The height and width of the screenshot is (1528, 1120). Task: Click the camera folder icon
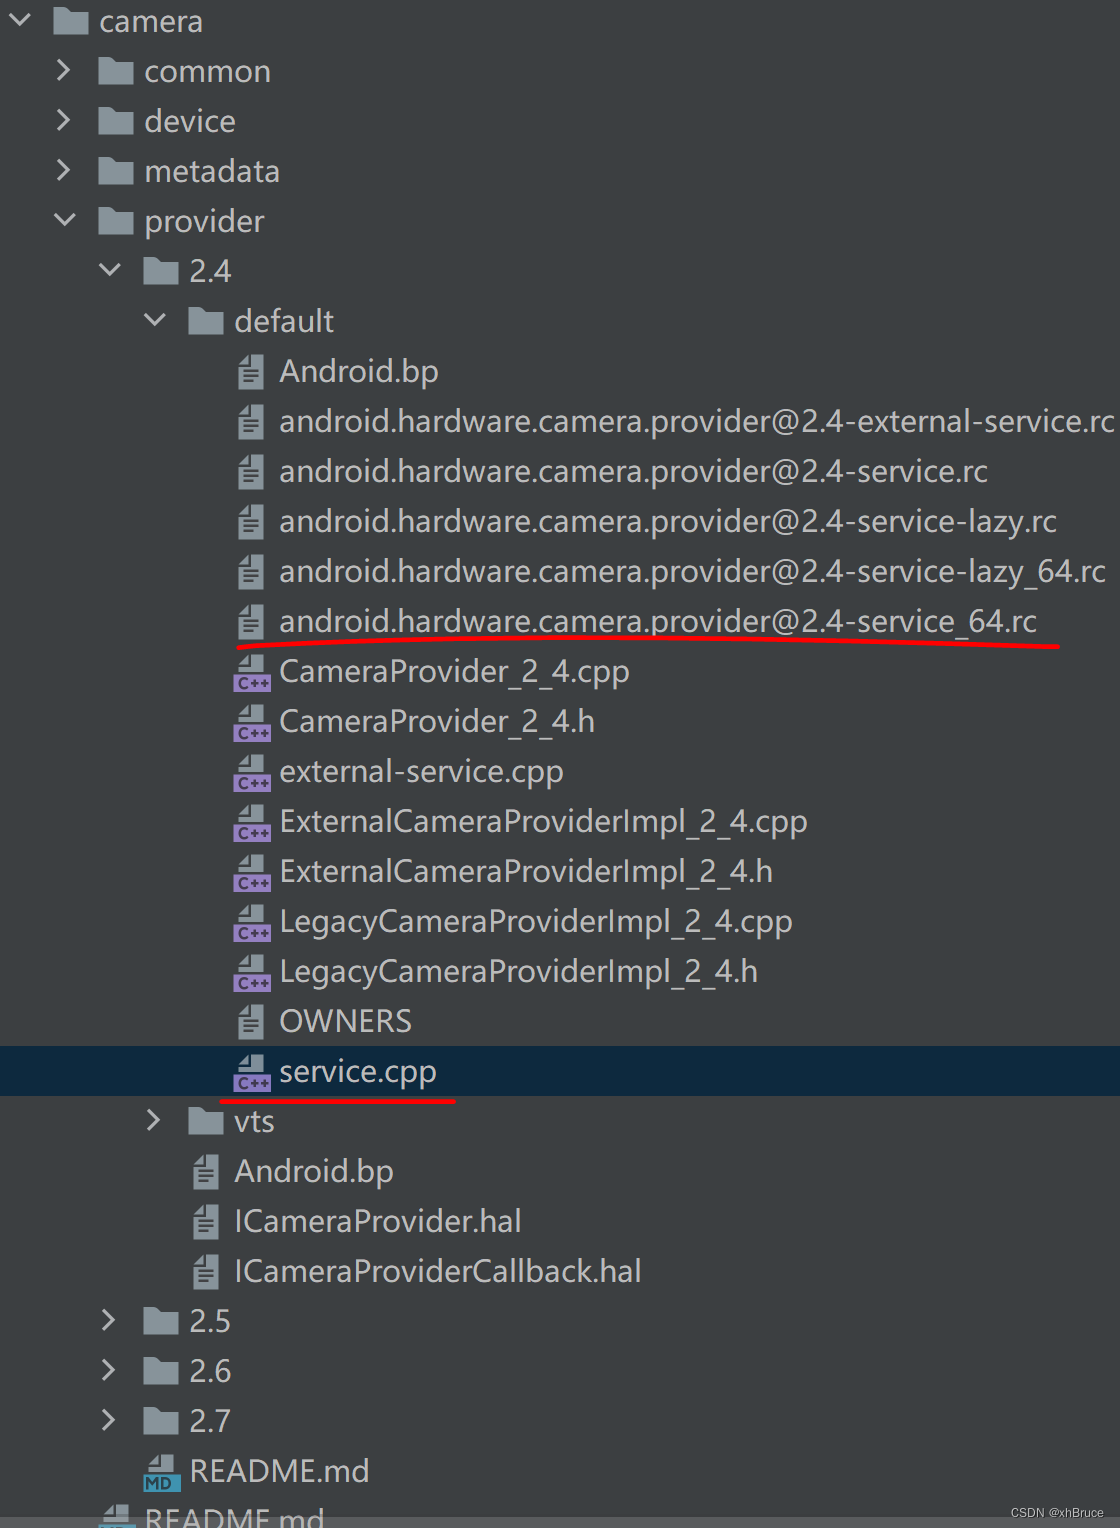(x=72, y=20)
